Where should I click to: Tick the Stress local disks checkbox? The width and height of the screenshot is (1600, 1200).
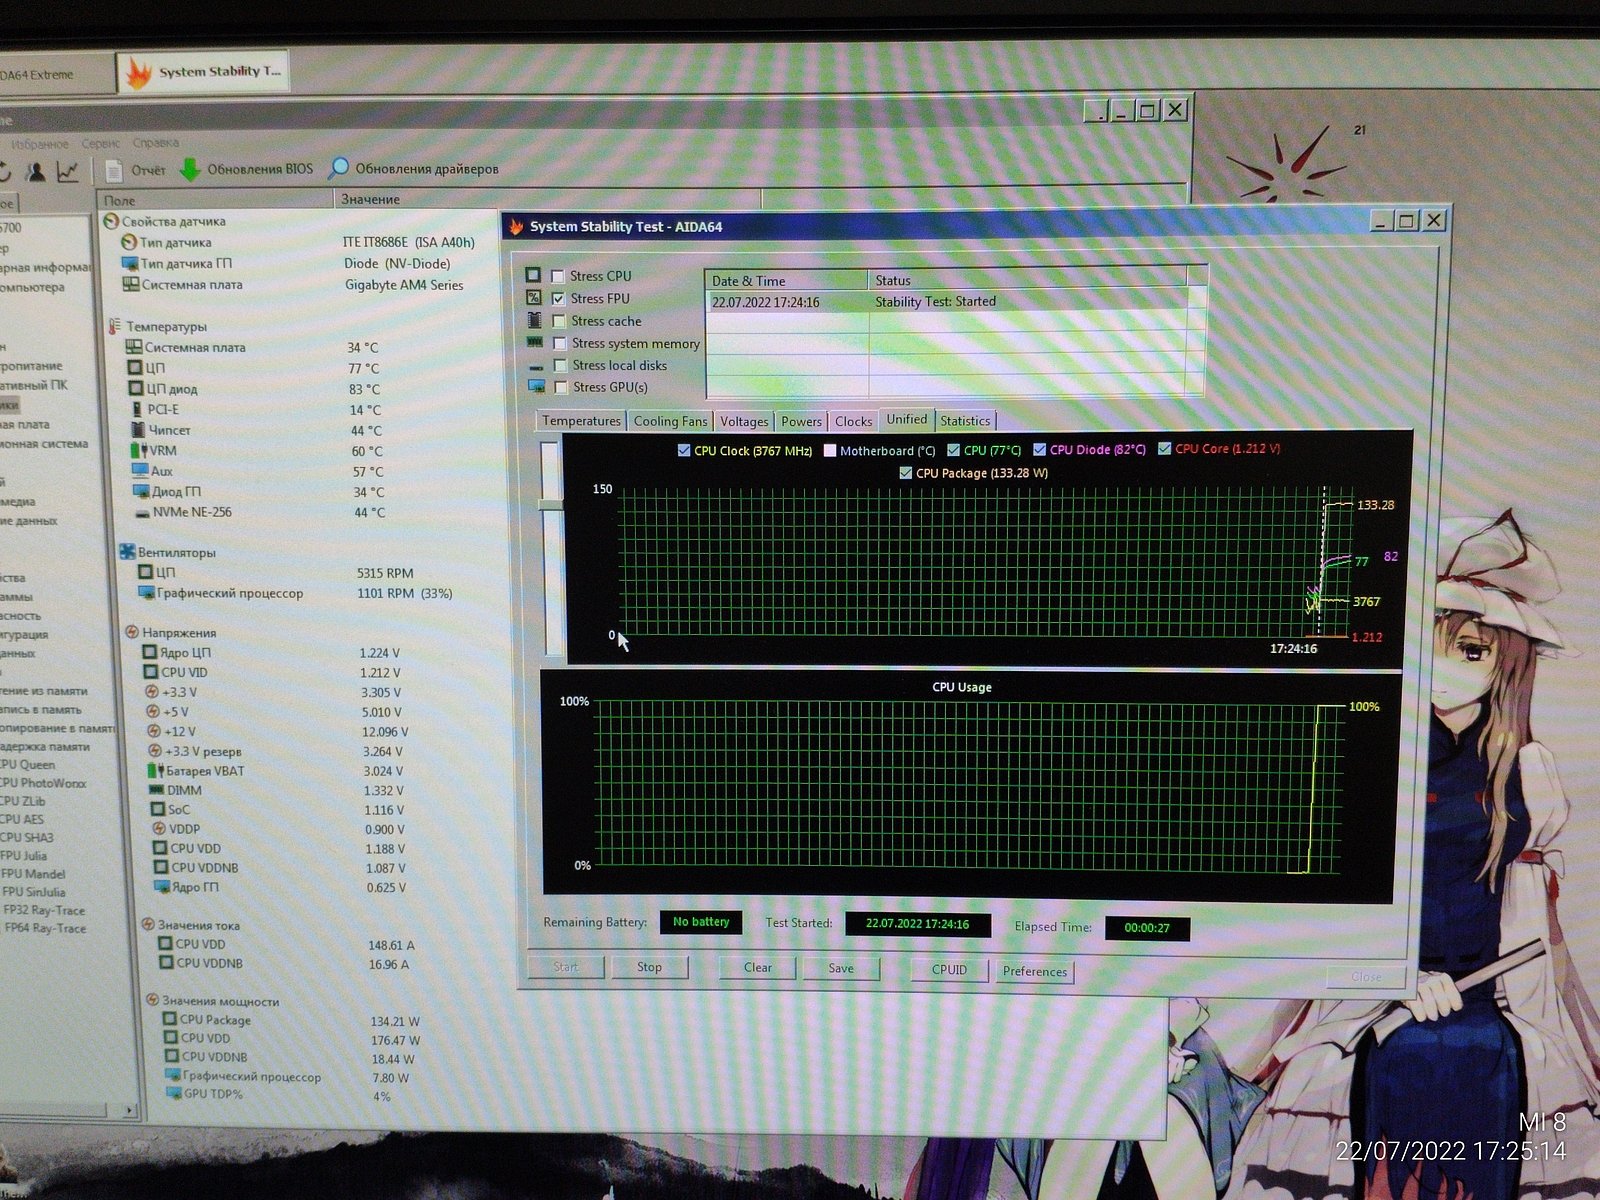click(561, 366)
